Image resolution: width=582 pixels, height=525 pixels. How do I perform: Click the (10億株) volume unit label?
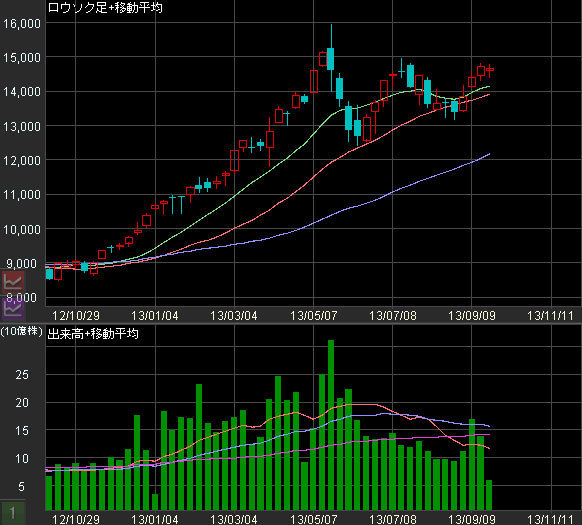click(x=22, y=331)
